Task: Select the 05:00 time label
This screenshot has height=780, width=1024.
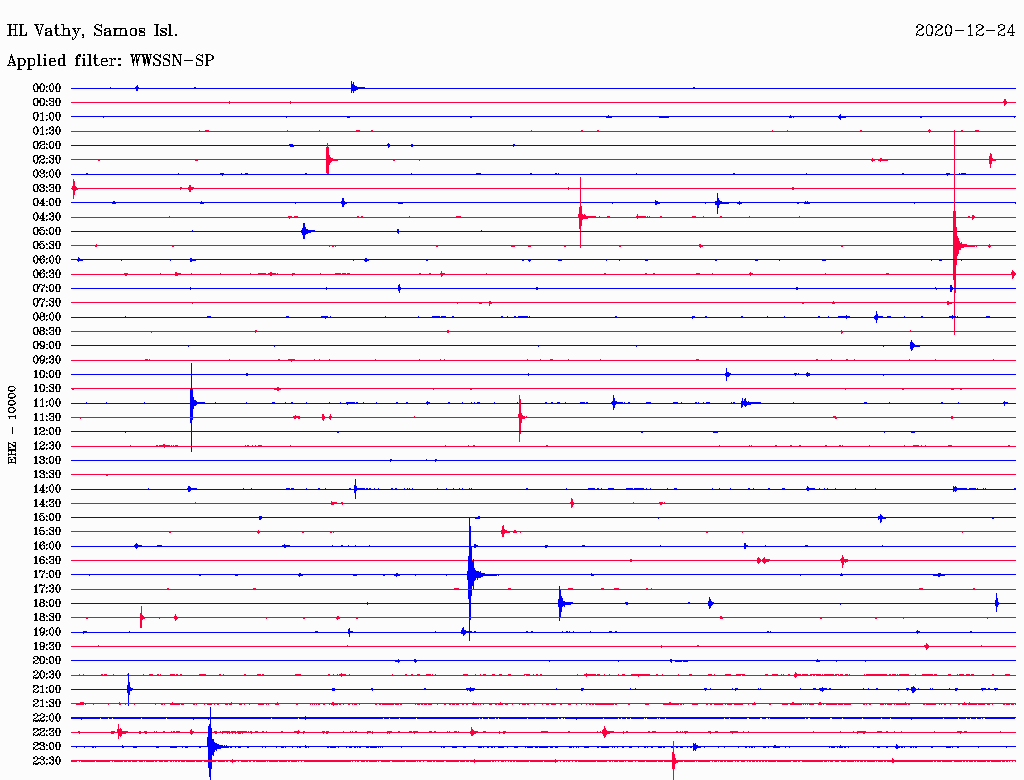Action: pyautogui.click(x=47, y=231)
